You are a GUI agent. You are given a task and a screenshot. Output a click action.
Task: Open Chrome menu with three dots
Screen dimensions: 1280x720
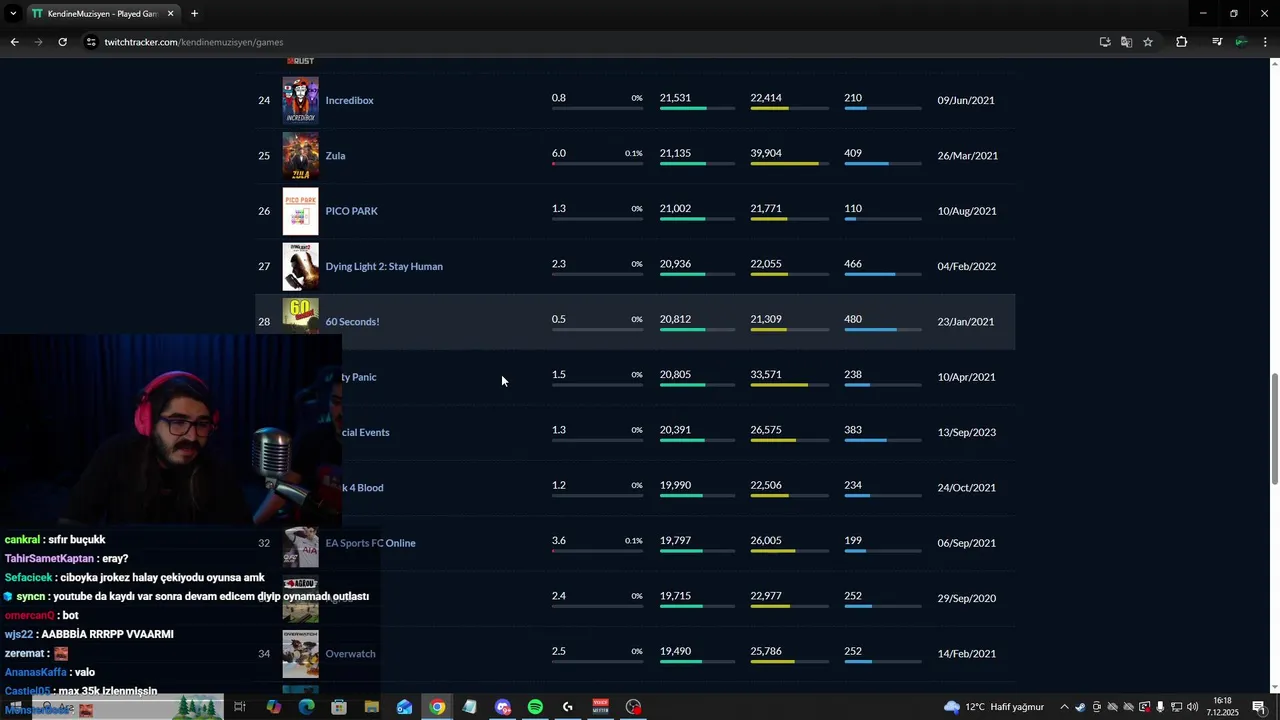[x=1265, y=42]
